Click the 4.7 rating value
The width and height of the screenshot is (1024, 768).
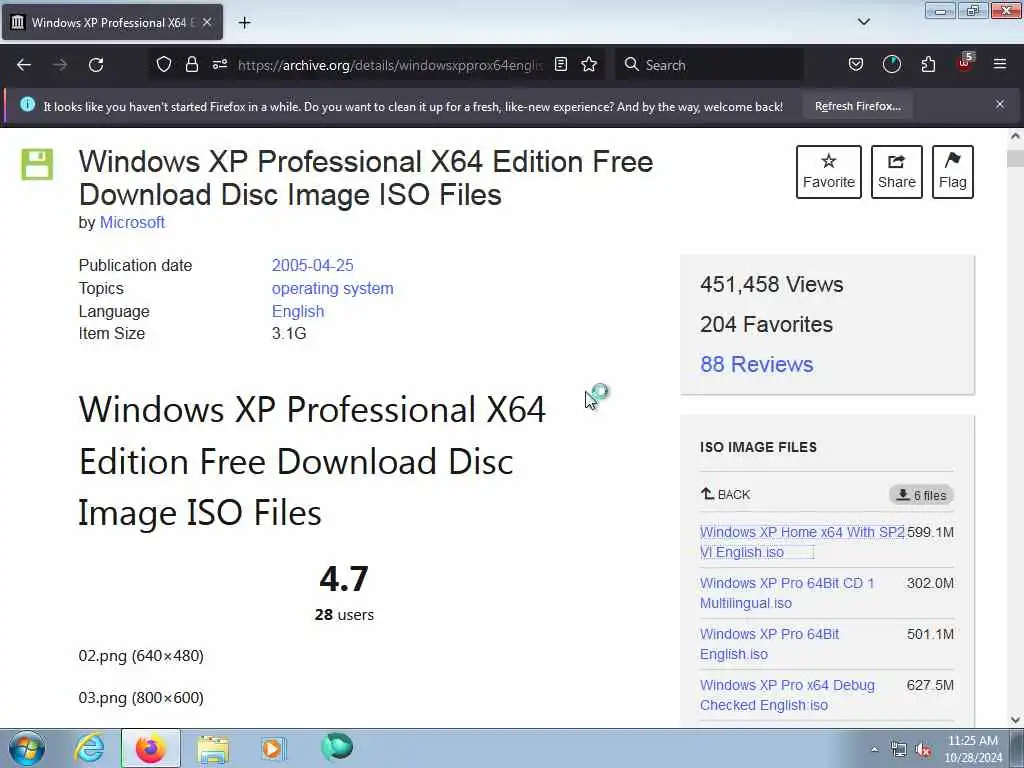(x=344, y=579)
